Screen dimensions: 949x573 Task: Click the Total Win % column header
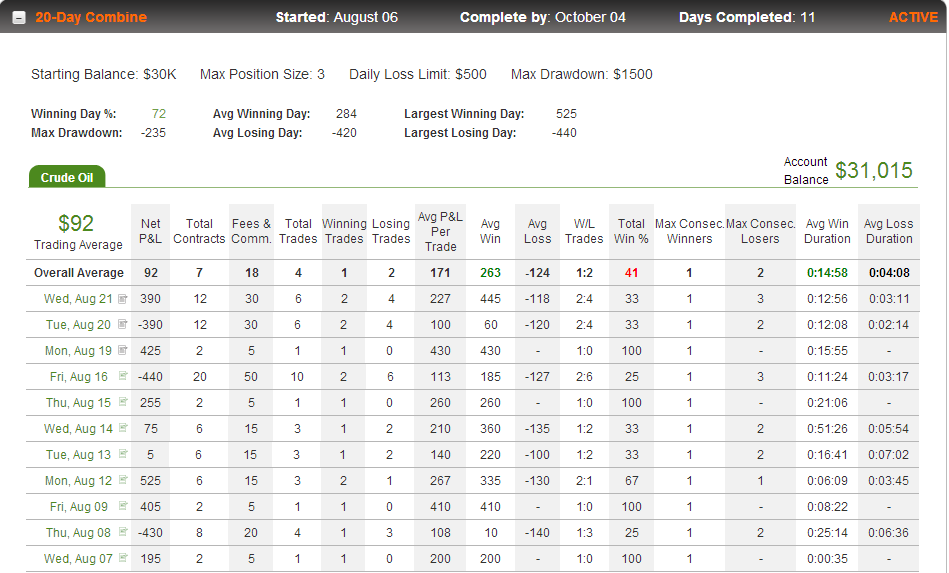point(631,231)
